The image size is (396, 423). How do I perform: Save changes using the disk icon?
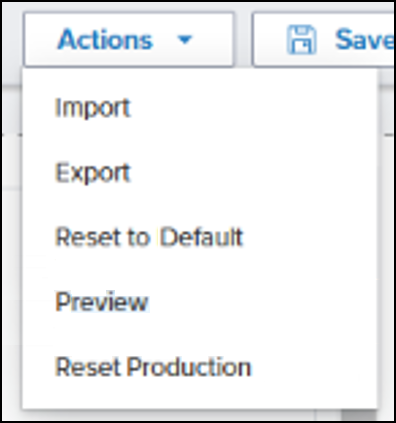(x=302, y=40)
